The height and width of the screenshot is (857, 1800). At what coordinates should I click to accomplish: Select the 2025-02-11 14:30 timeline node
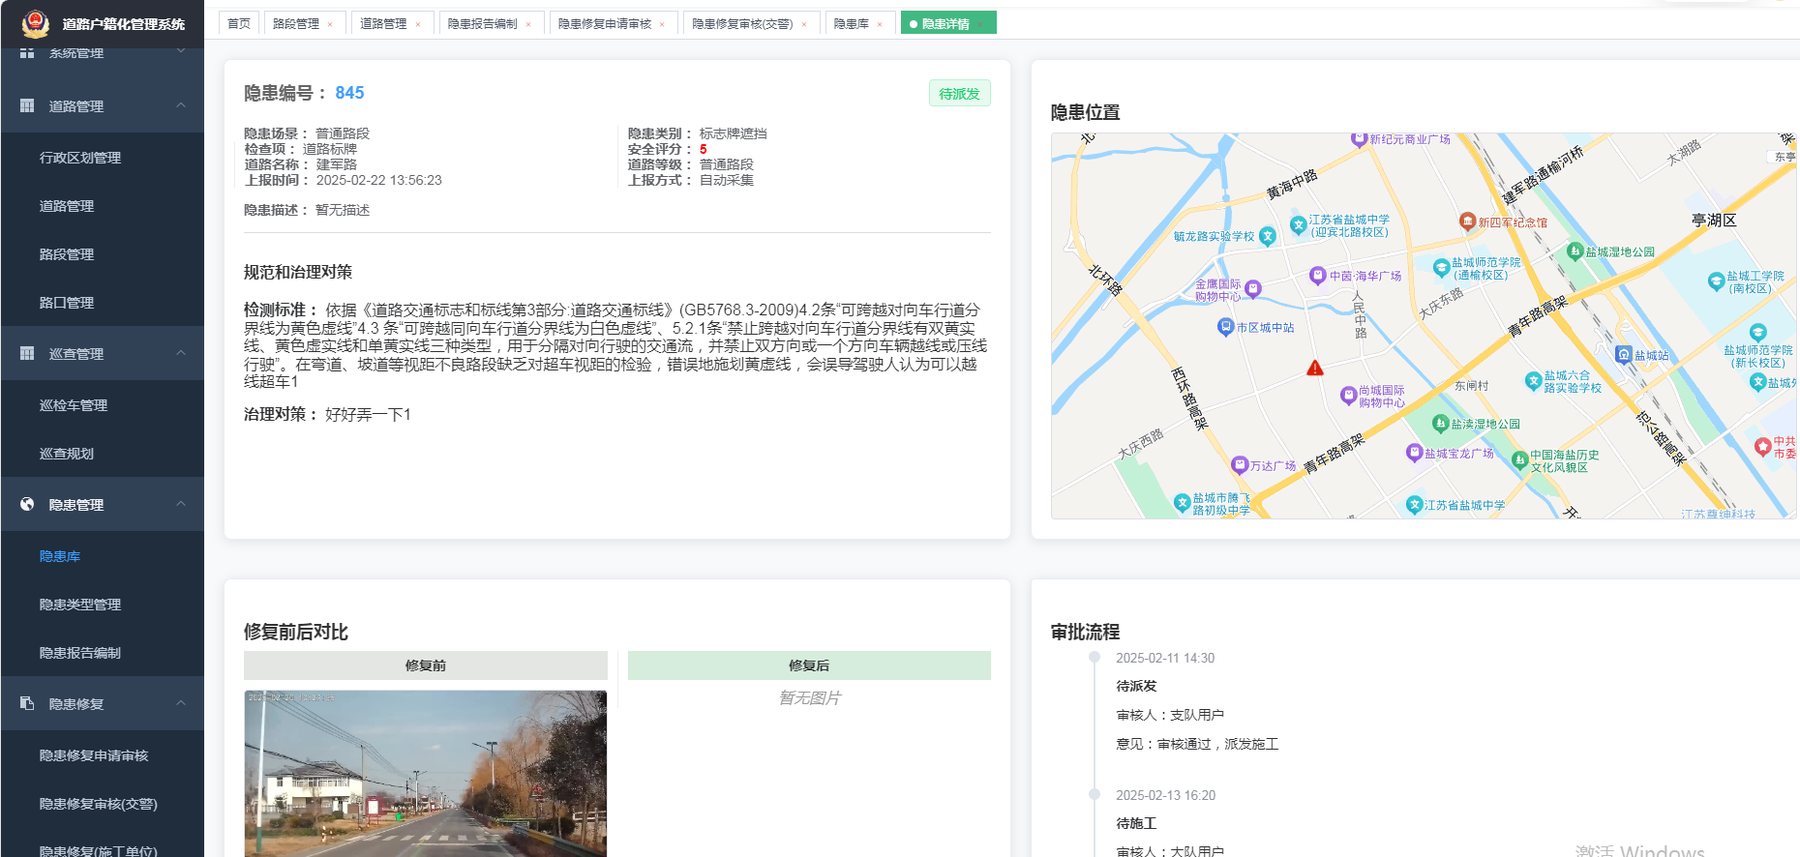pyautogui.click(x=1094, y=657)
